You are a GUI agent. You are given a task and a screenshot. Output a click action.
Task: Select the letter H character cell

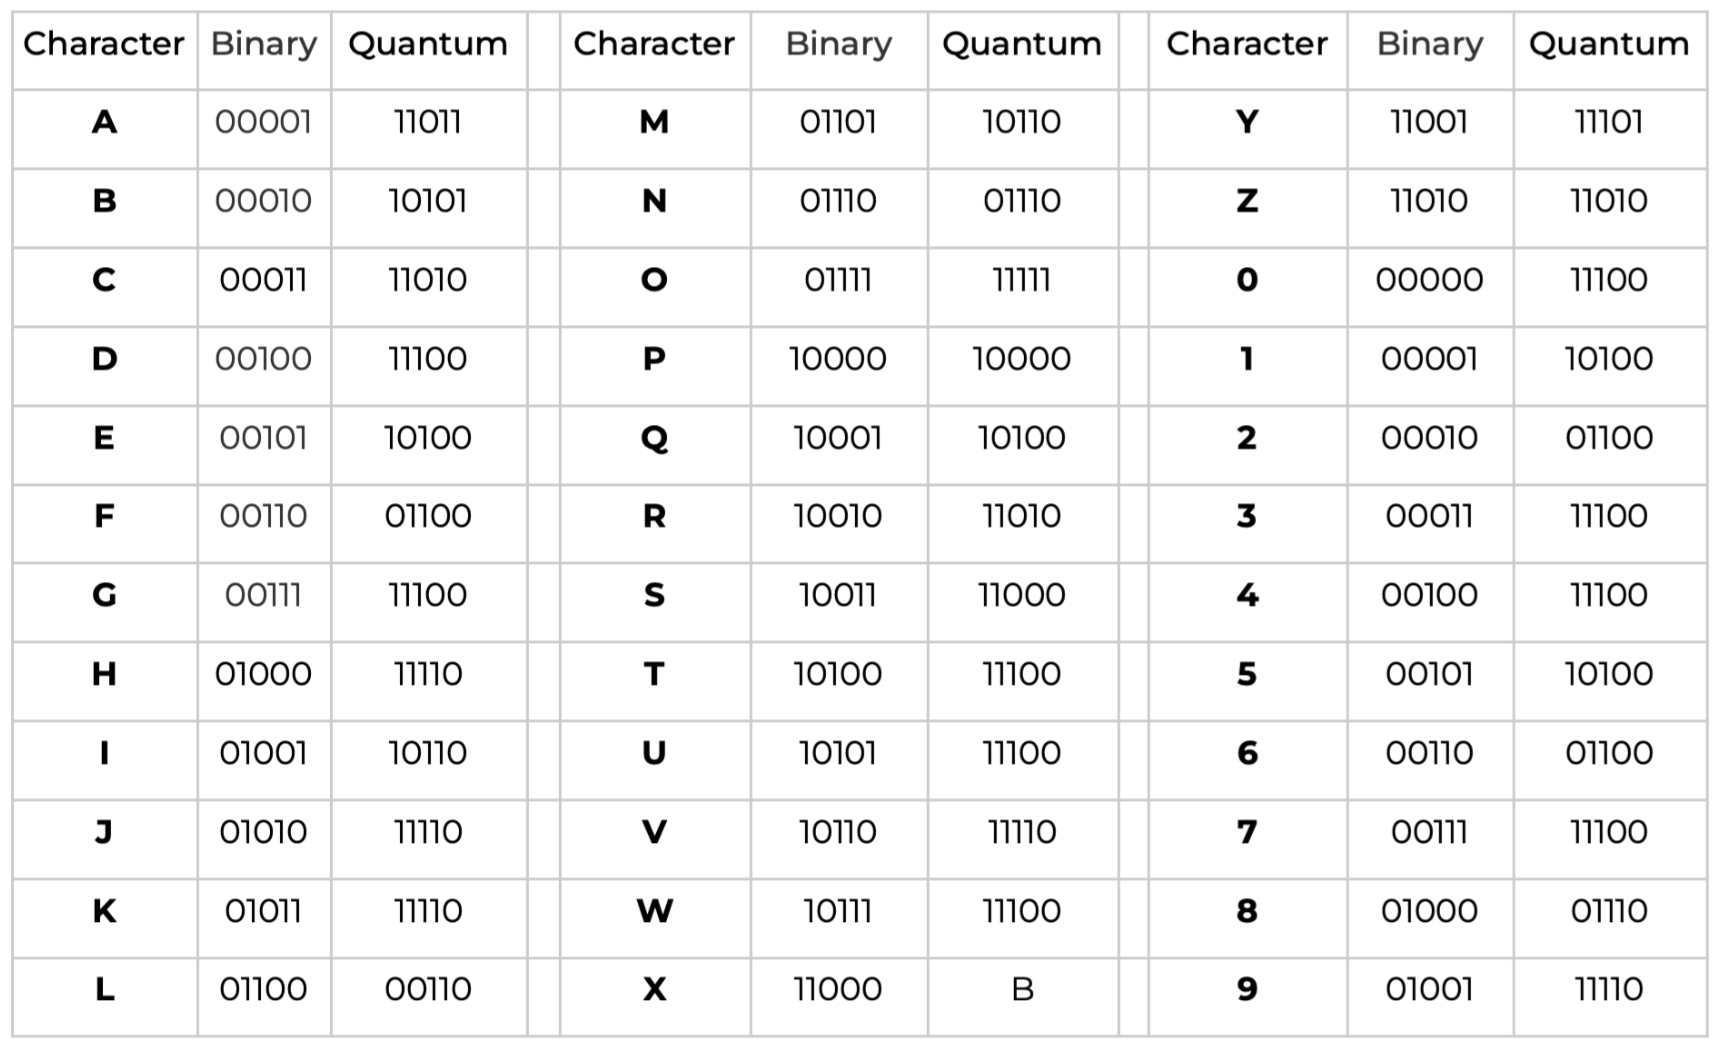(x=104, y=674)
